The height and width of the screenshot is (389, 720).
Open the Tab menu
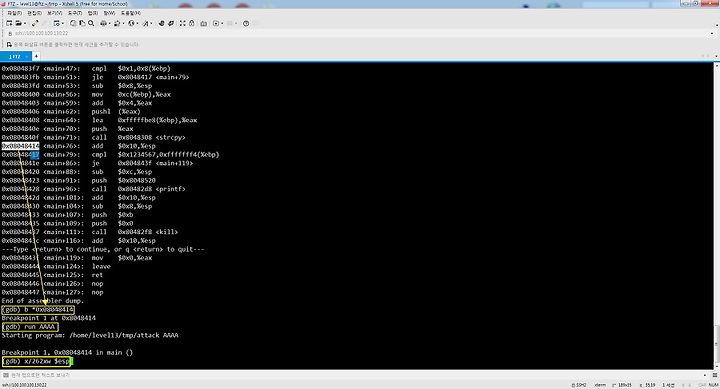93,13
